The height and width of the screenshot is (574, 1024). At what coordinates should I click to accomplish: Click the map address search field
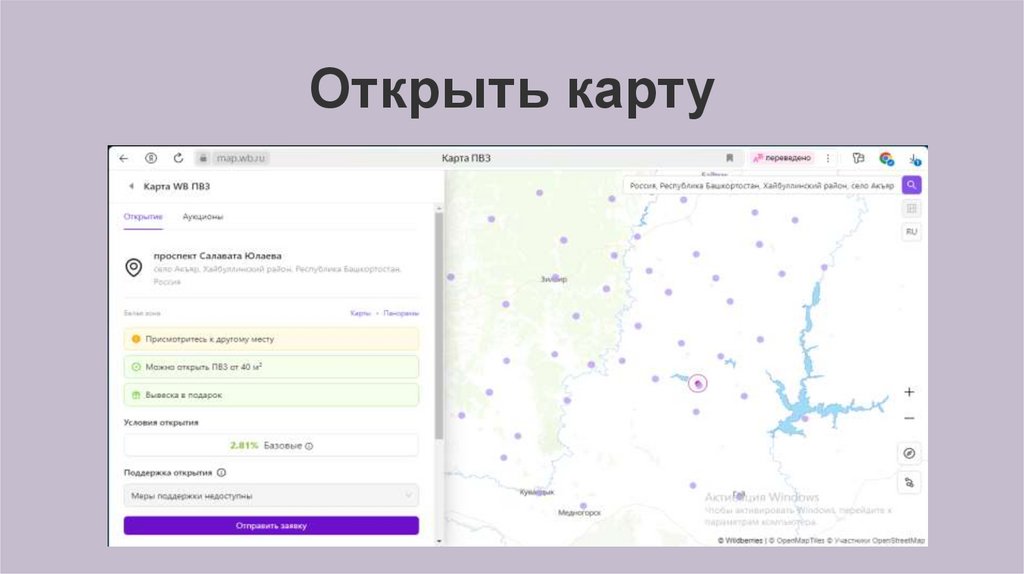pos(761,185)
